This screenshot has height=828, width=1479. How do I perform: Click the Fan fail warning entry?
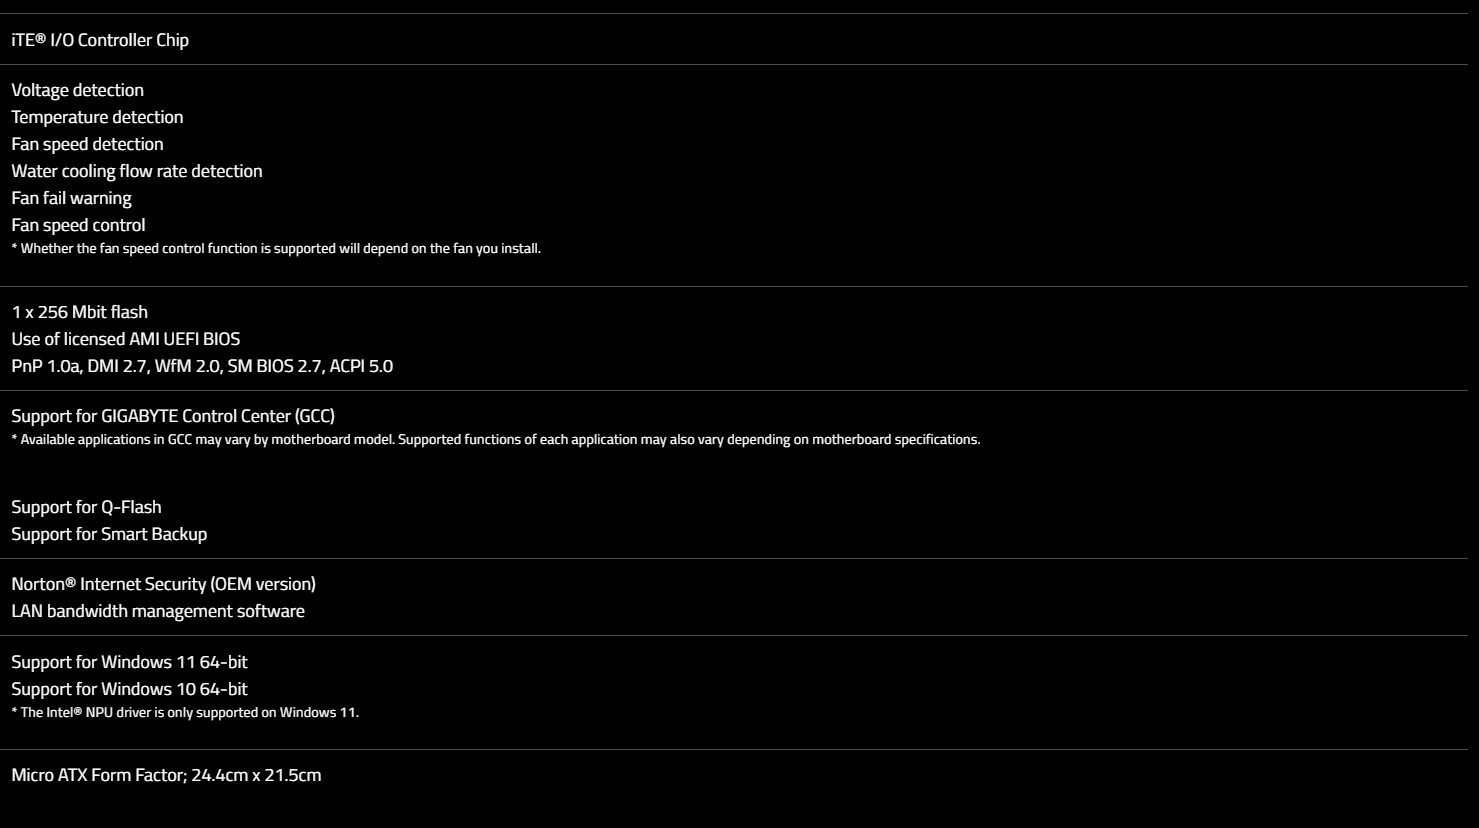(x=72, y=198)
